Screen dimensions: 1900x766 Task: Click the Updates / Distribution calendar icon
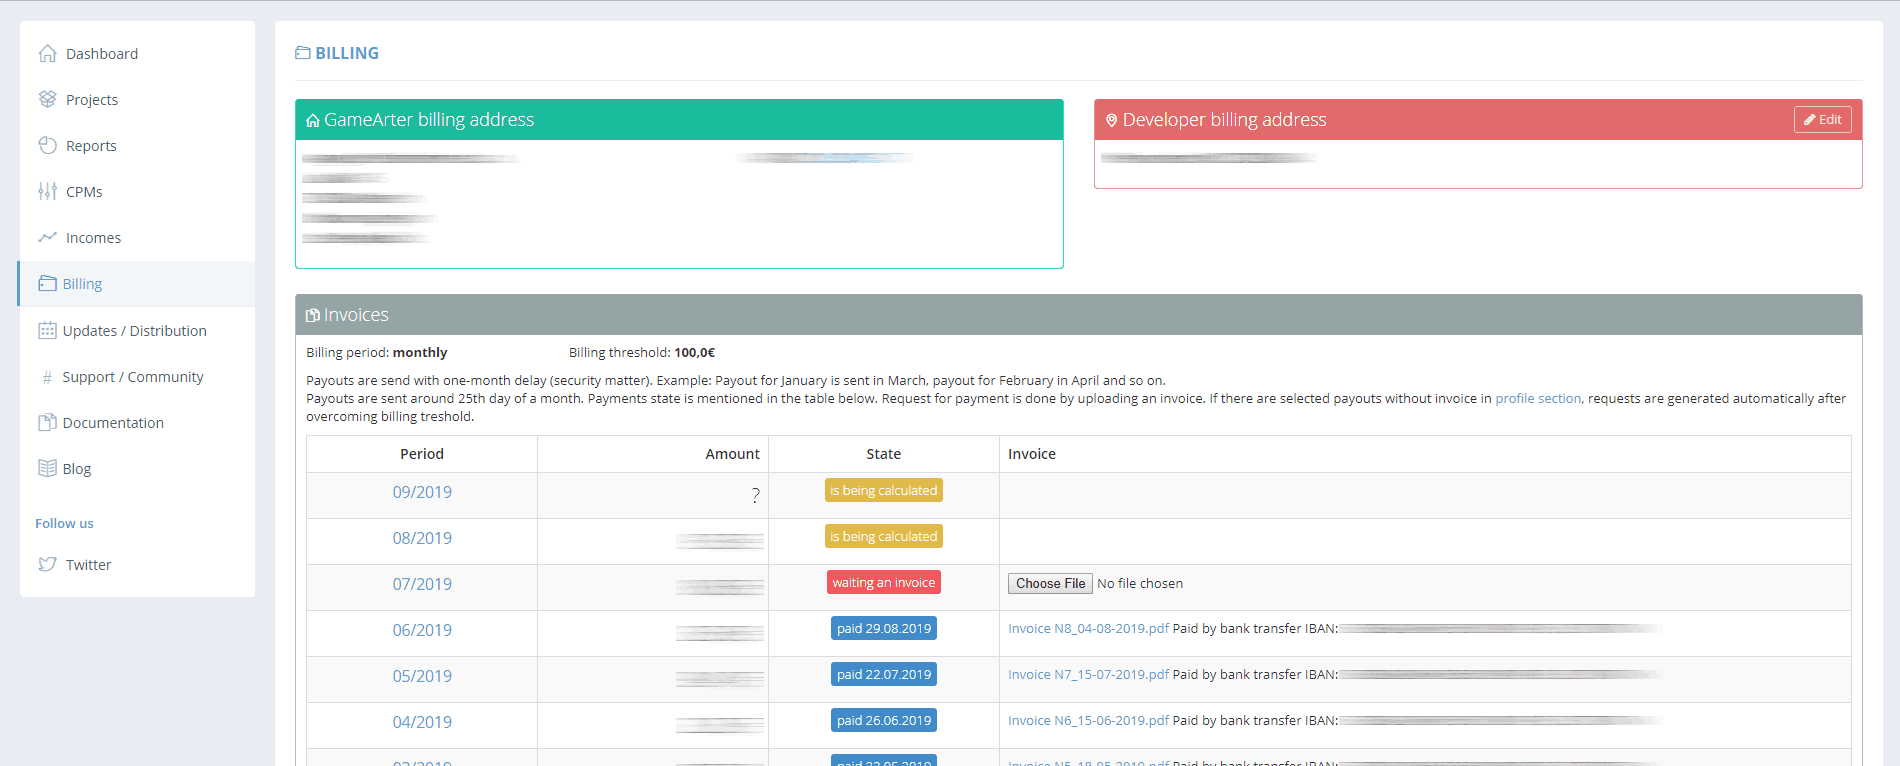point(47,330)
